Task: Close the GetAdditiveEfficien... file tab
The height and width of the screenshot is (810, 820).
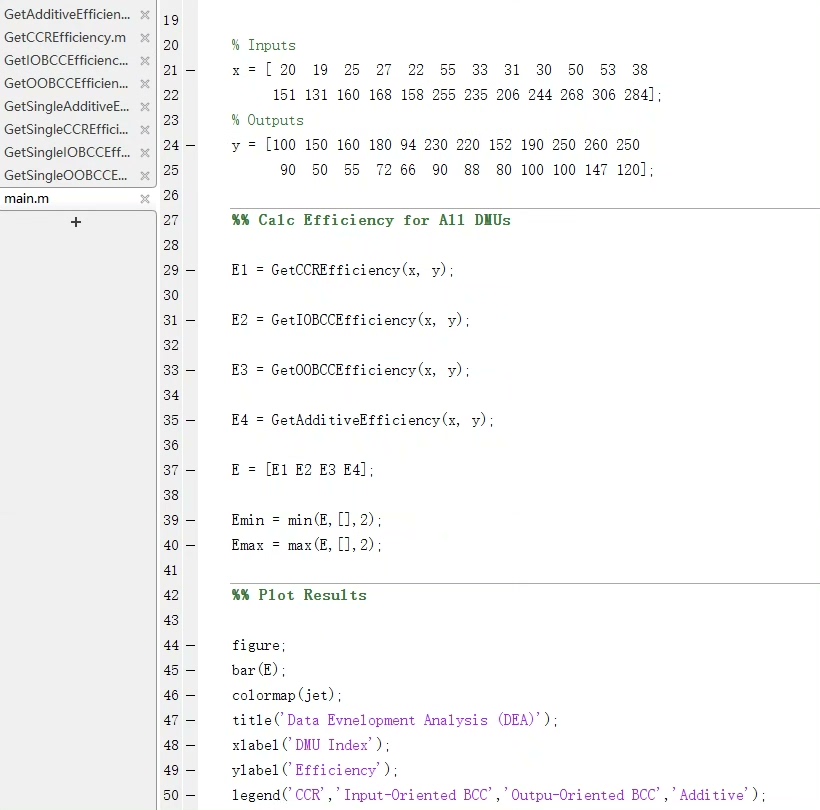Action: 145,15
